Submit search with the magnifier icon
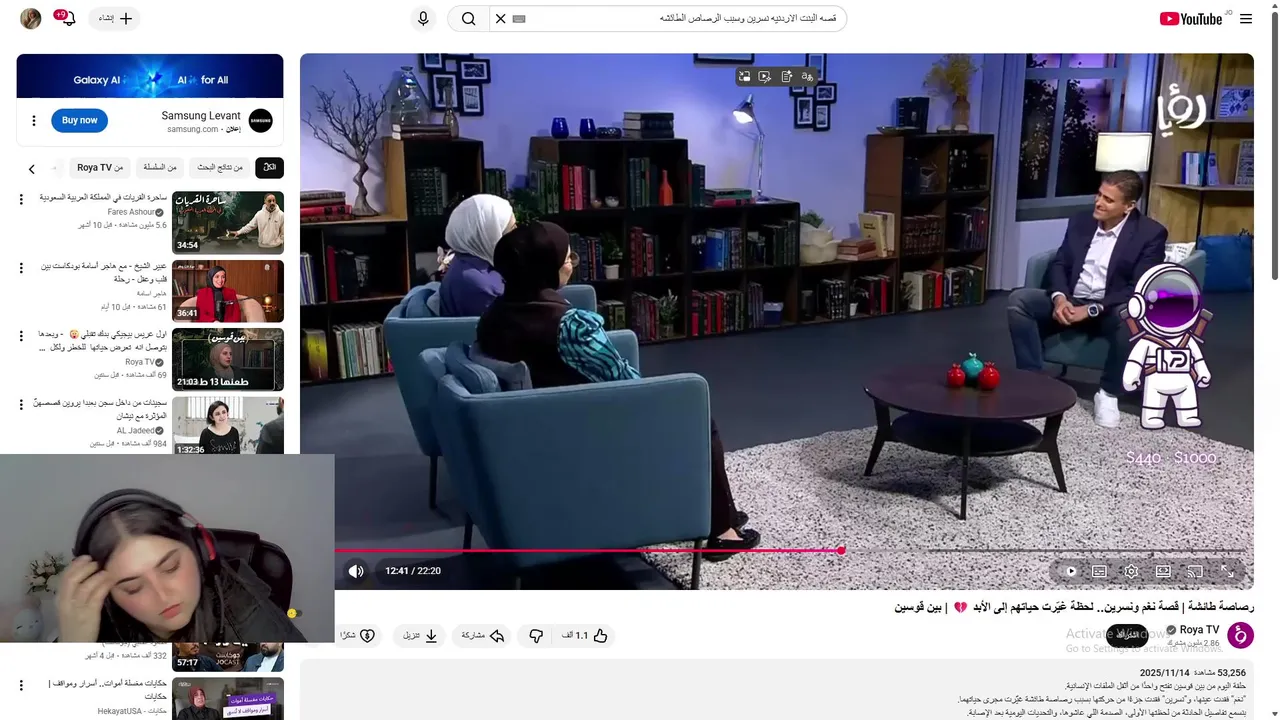Screen dimensions: 1280x720 point(468,18)
